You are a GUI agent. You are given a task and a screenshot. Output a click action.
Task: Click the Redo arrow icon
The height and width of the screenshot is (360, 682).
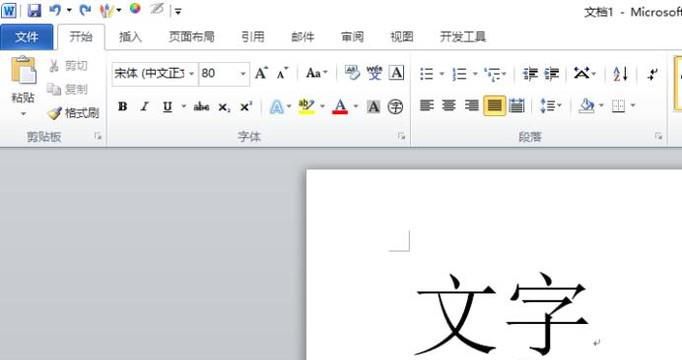(x=85, y=10)
